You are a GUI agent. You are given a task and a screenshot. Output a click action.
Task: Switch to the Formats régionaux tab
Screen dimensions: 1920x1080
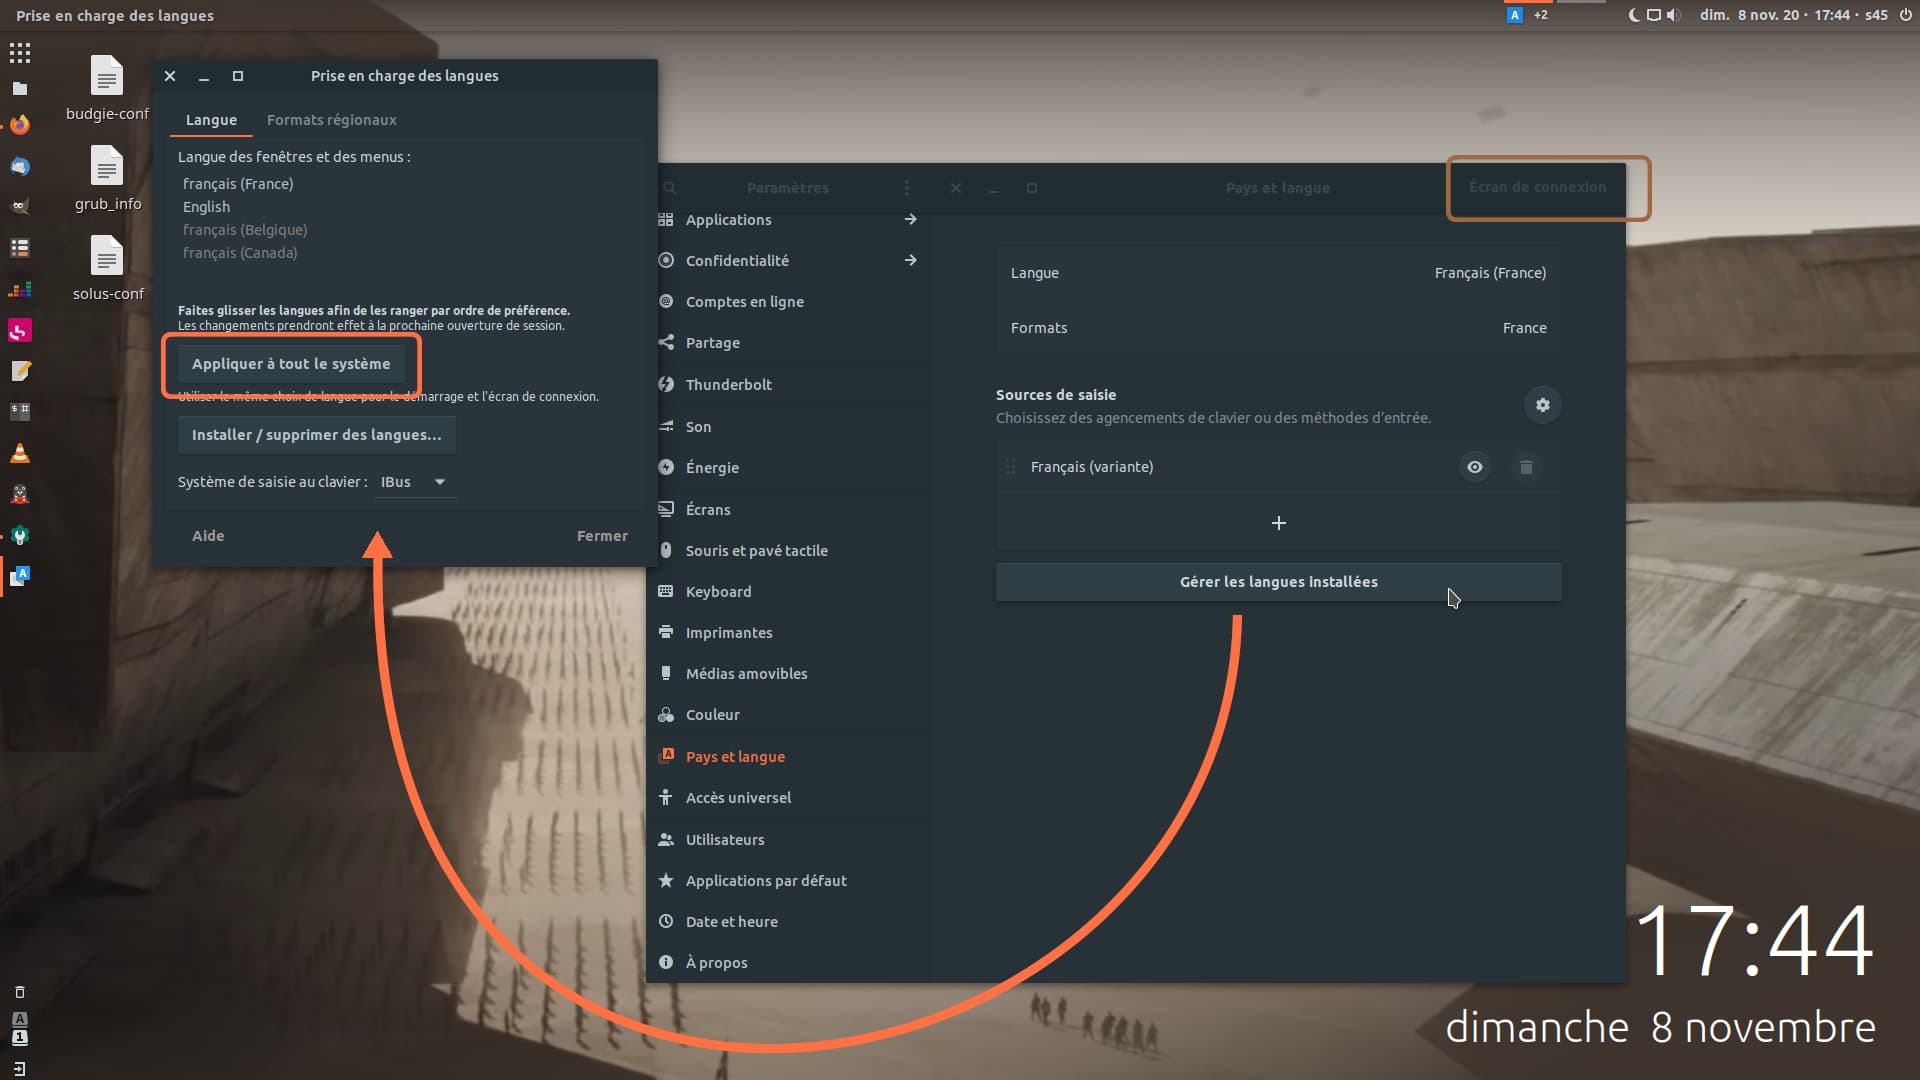331,120
